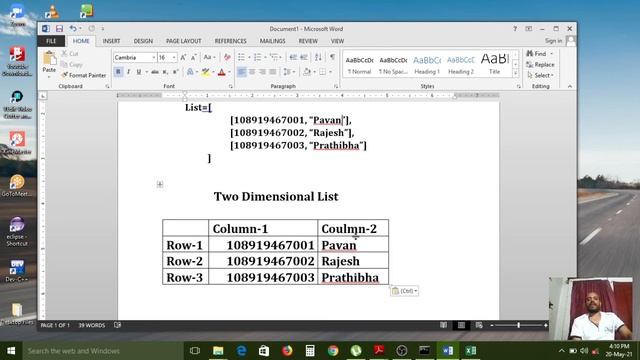Viewport: 640px width, 360px height.
Task: Save the document from the Quick Access toolbar
Action: coord(59,29)
